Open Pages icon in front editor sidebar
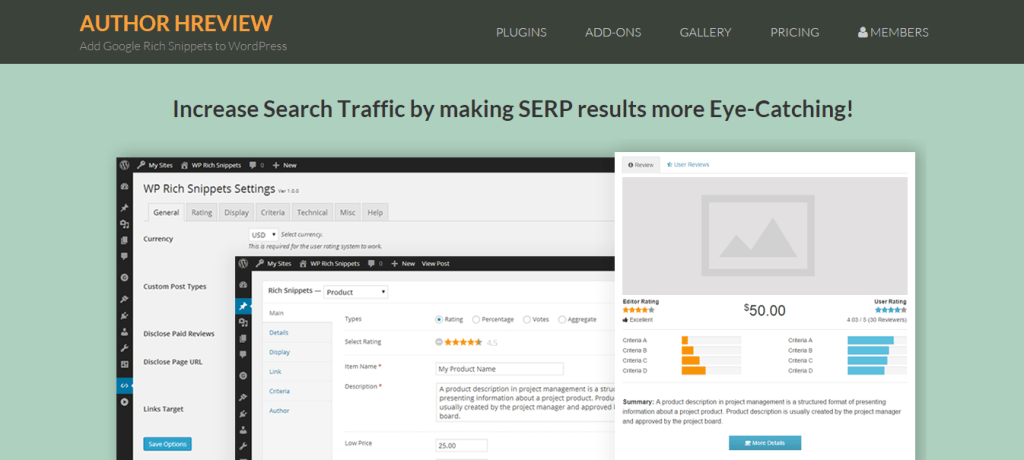This screenshot has height=460, width=1024. click(243, 338)
